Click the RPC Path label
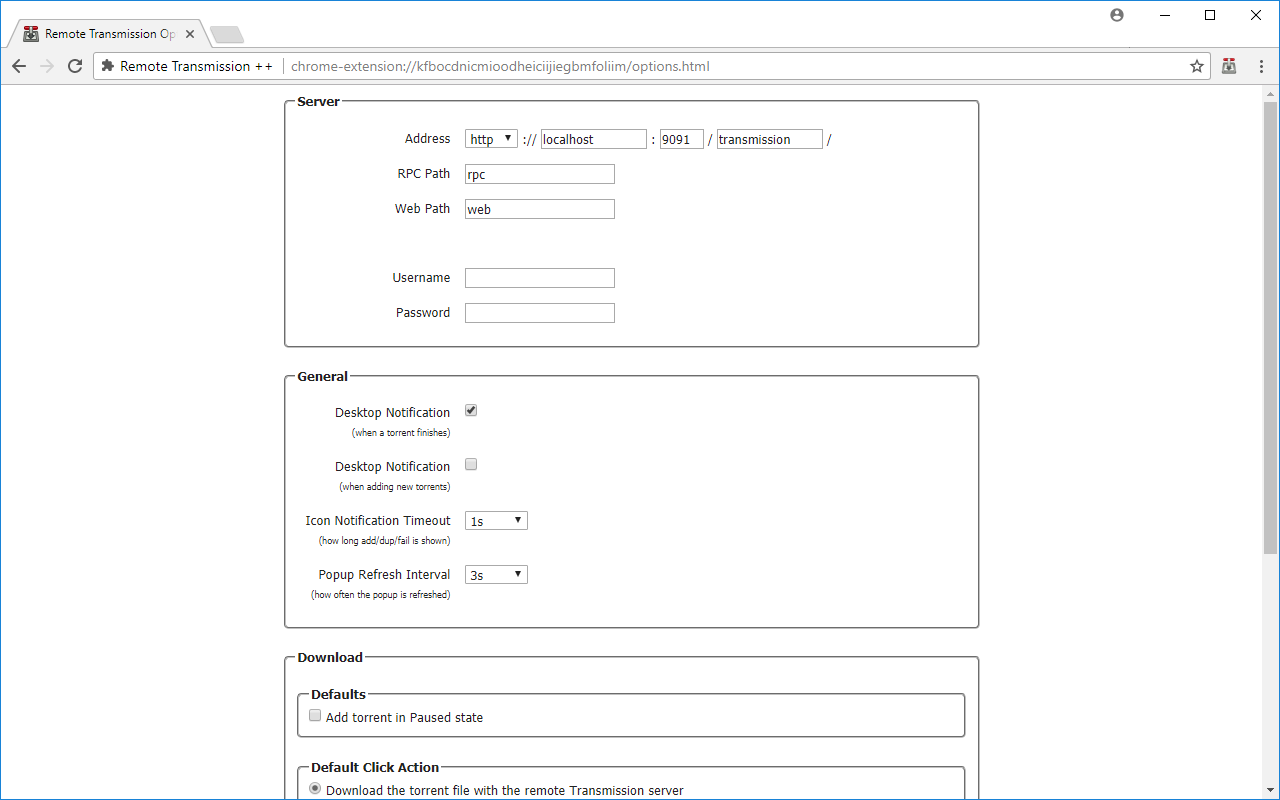The width and height of the screenshot is (1280, 800). pyautogui.click(x=424, y=174)
